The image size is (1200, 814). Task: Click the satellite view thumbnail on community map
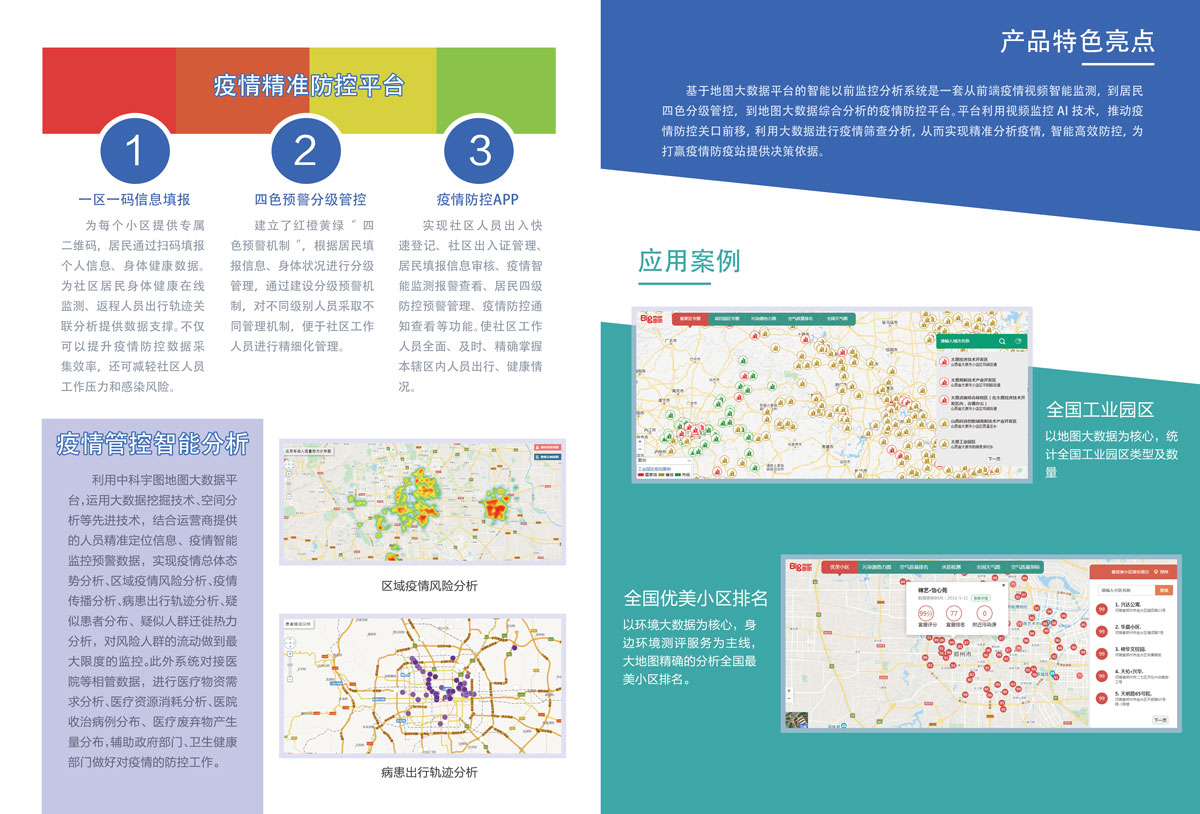tap(797, 719)
